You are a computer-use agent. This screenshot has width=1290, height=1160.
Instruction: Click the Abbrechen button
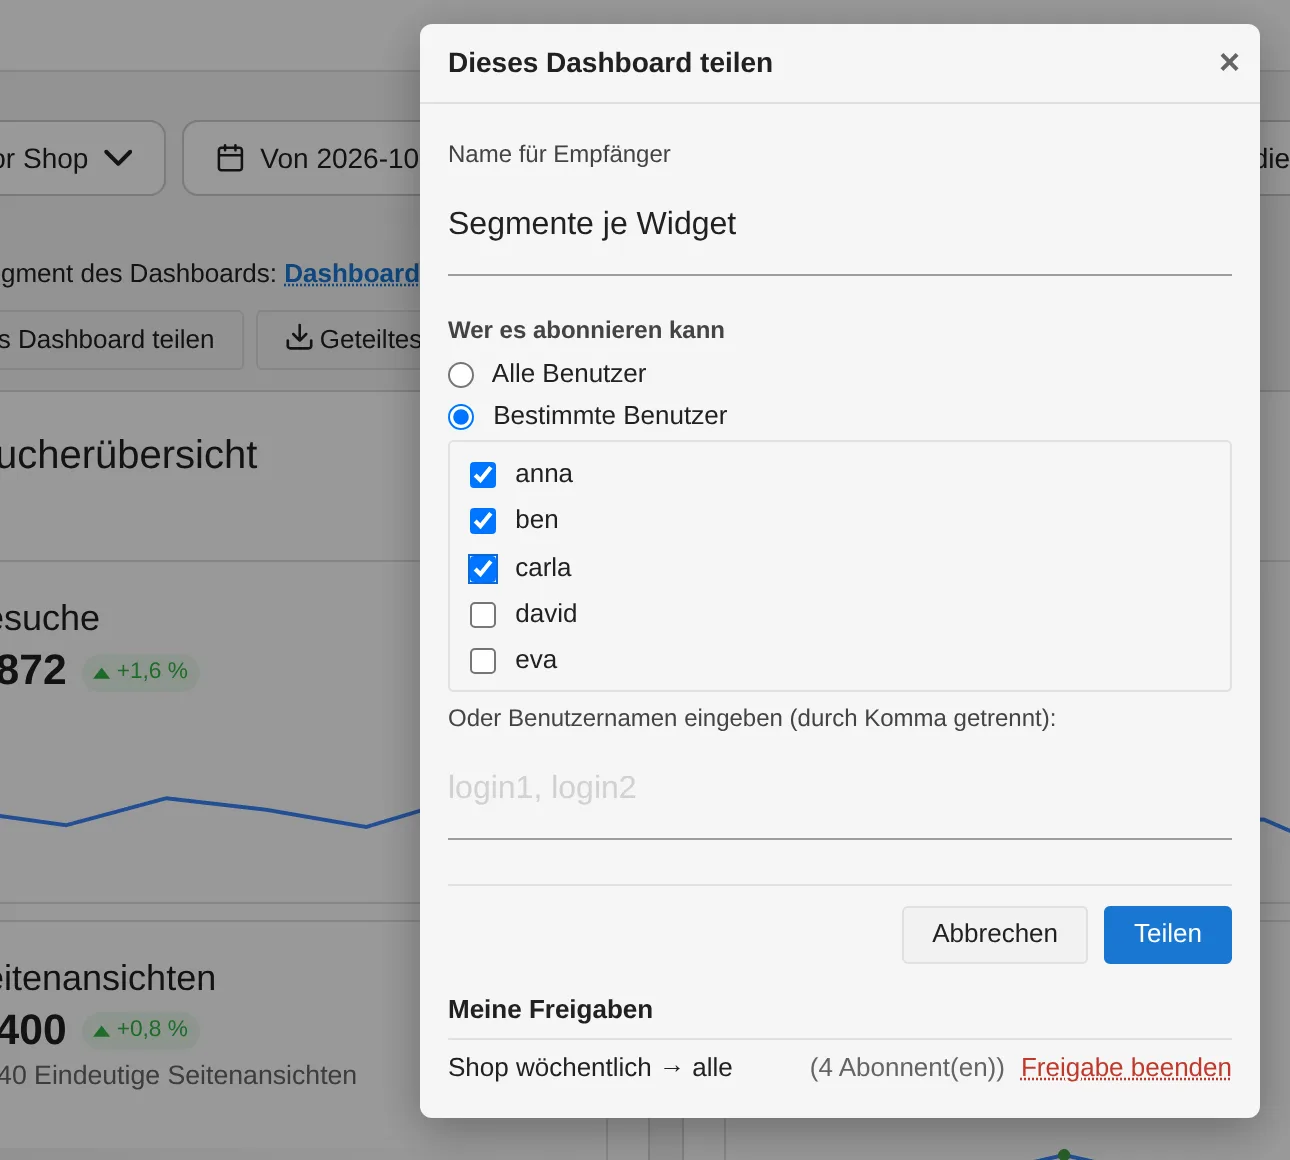(994, 934)
